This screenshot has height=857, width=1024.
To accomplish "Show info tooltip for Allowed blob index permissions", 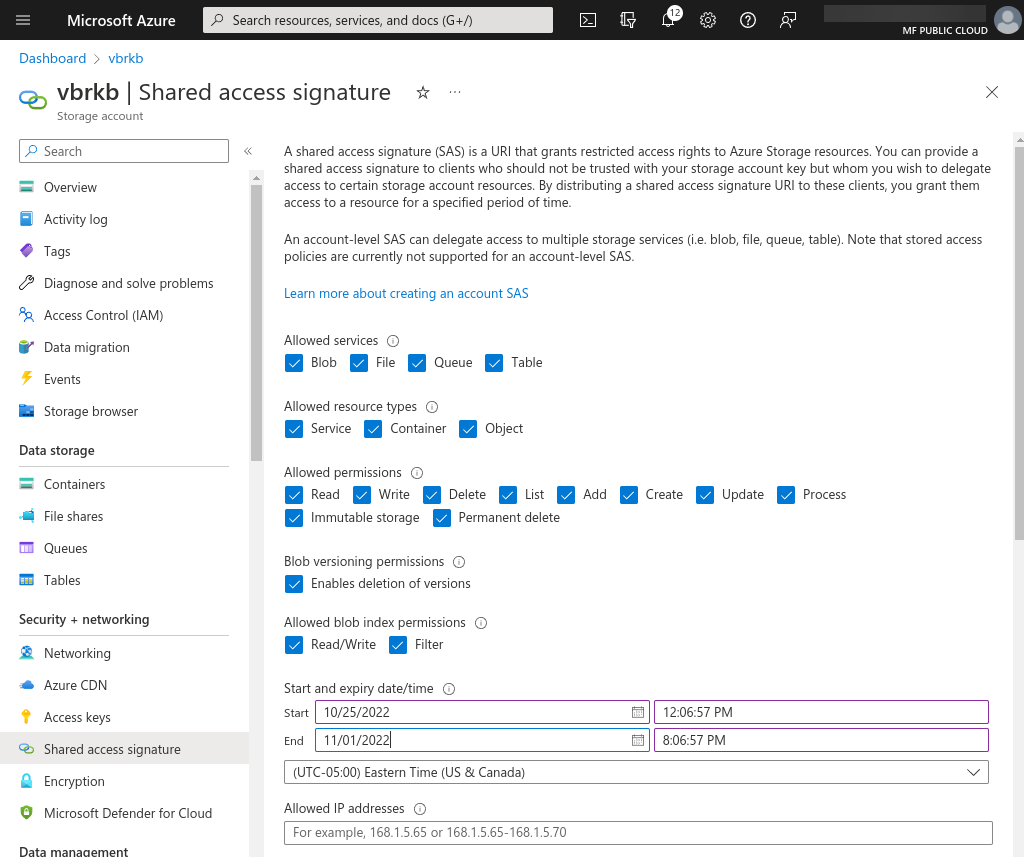I will coord(481,623).
